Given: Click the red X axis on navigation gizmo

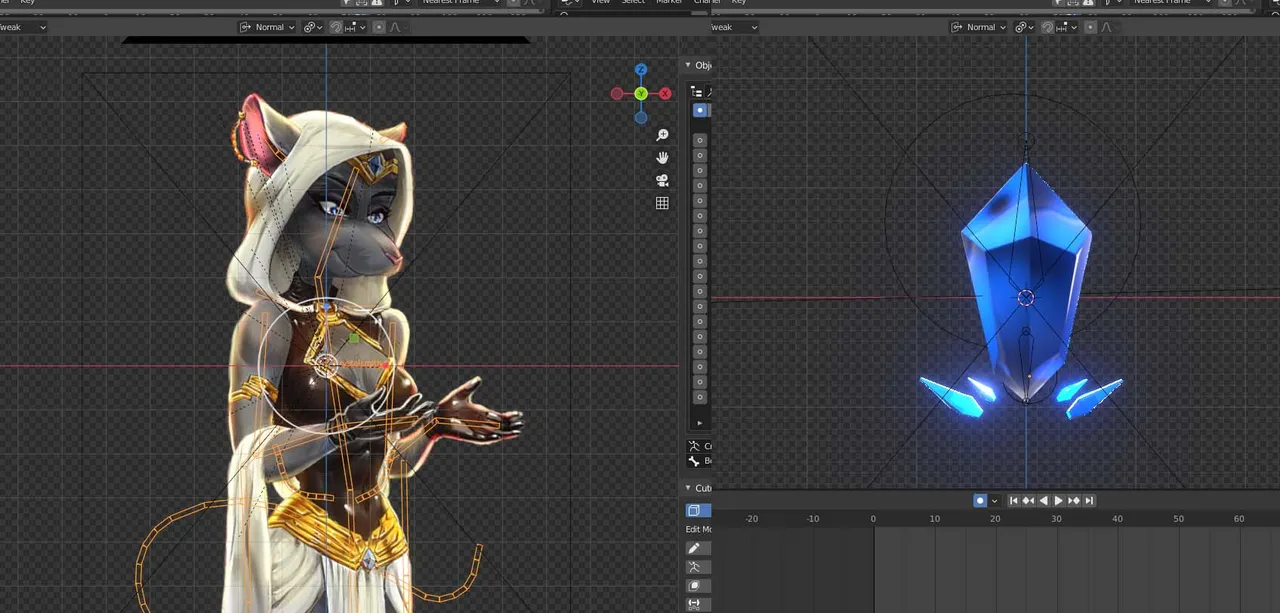Looking at the screenshot, I should [x=665, y=93].
